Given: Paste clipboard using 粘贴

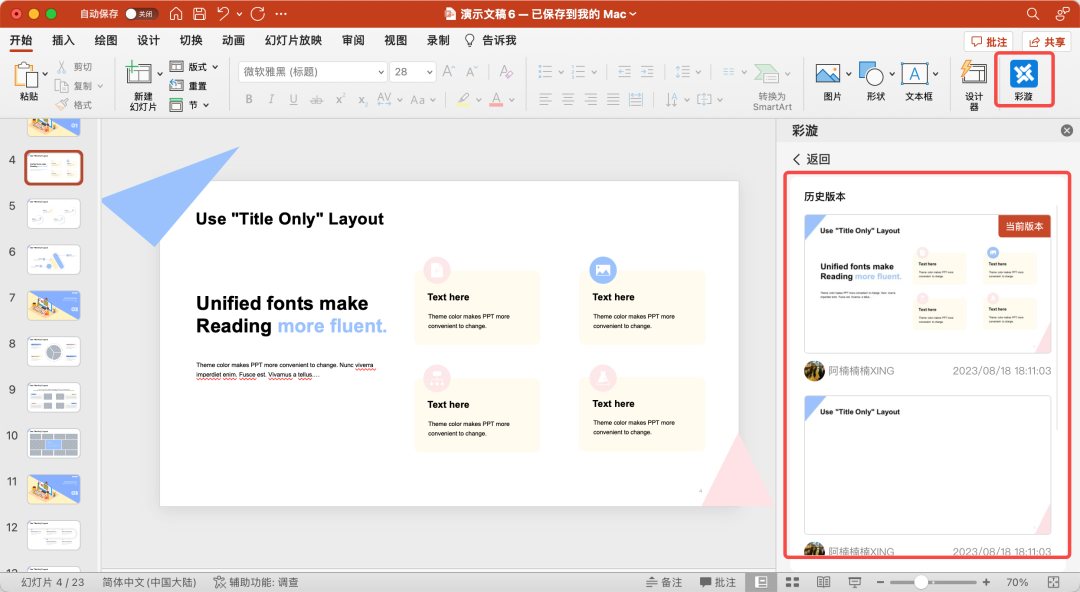Looking at the screenshot, I should [x=28, y=82].
